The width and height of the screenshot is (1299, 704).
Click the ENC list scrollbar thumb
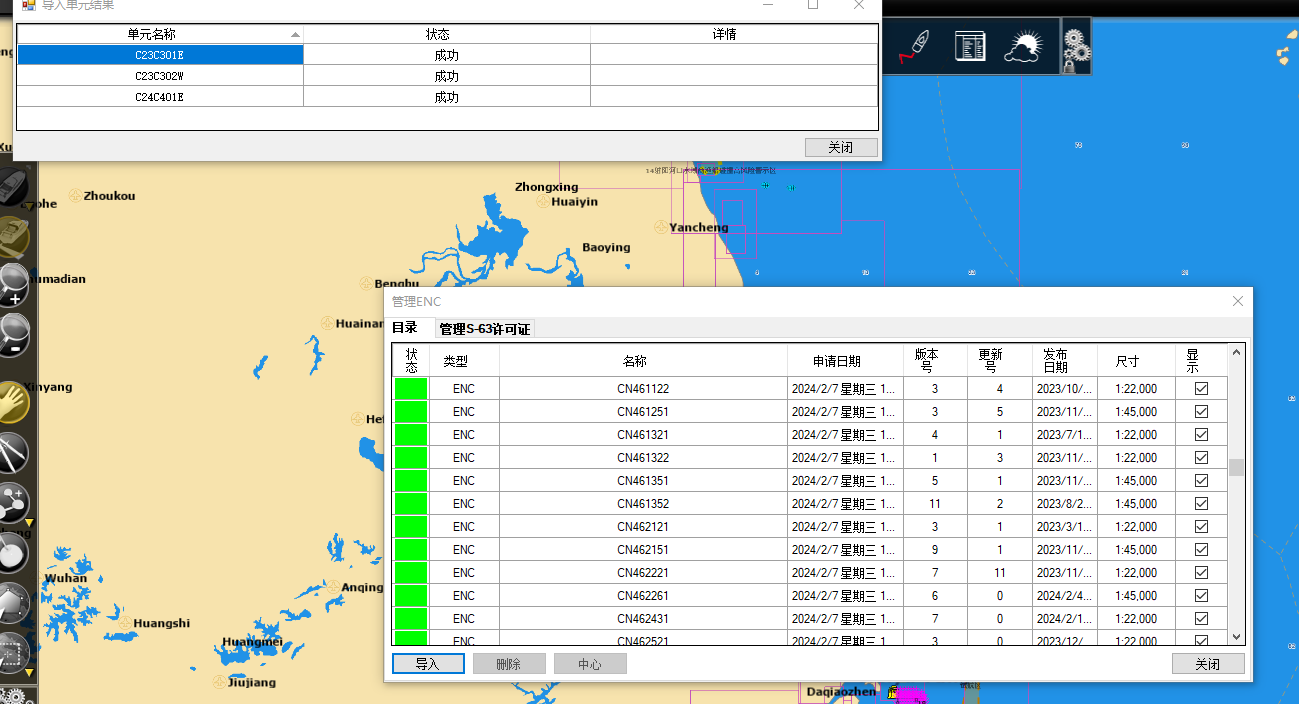click(1236, 467)
